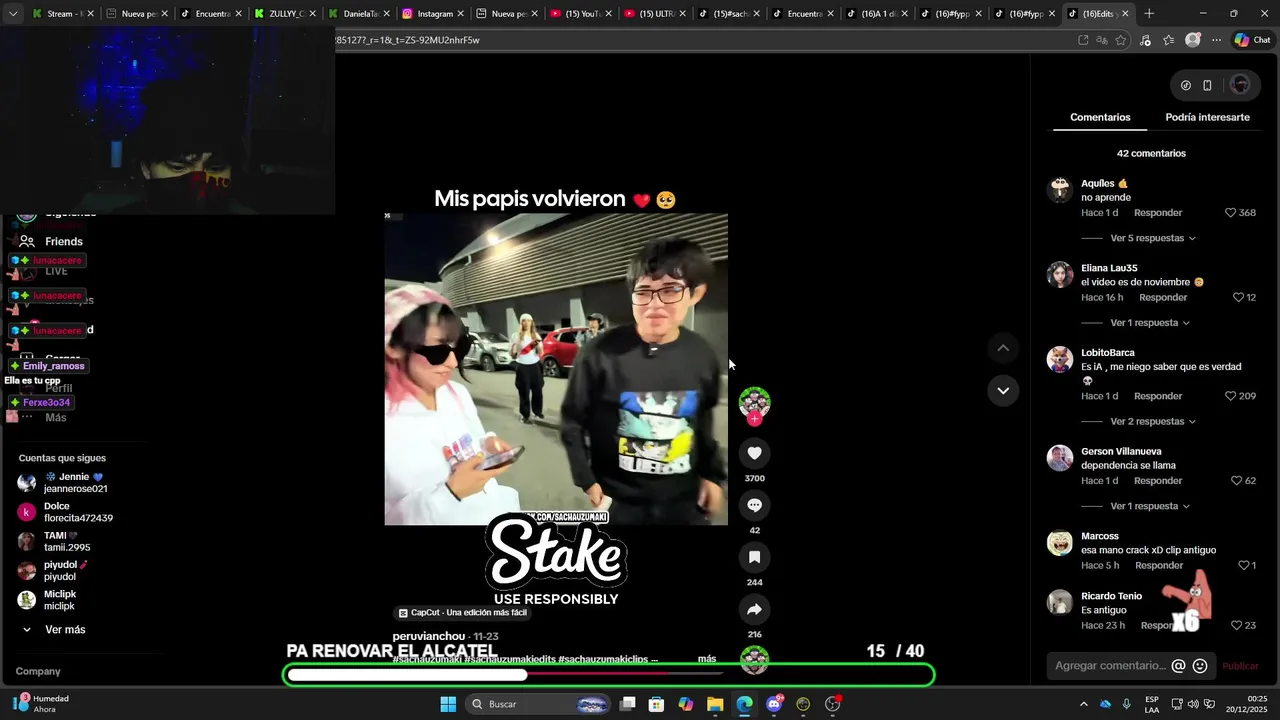
Task: Like the video with the heart icon
Action: (754, 453)
